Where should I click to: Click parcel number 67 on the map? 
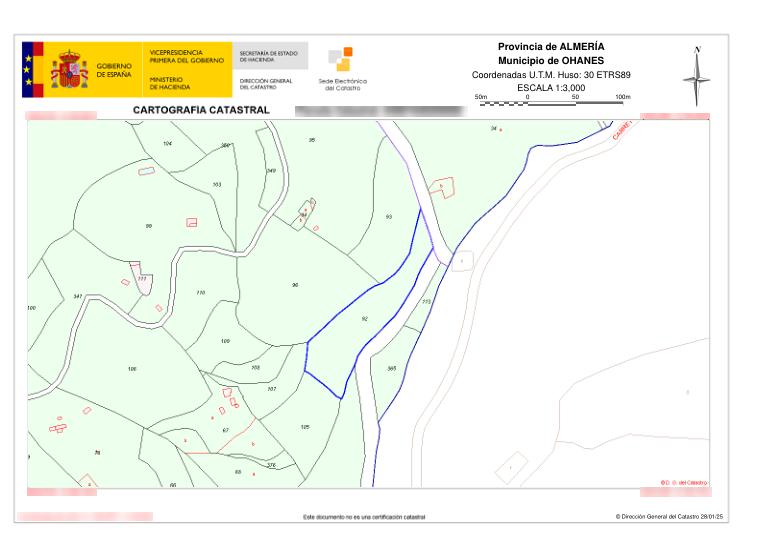point(225,430)
